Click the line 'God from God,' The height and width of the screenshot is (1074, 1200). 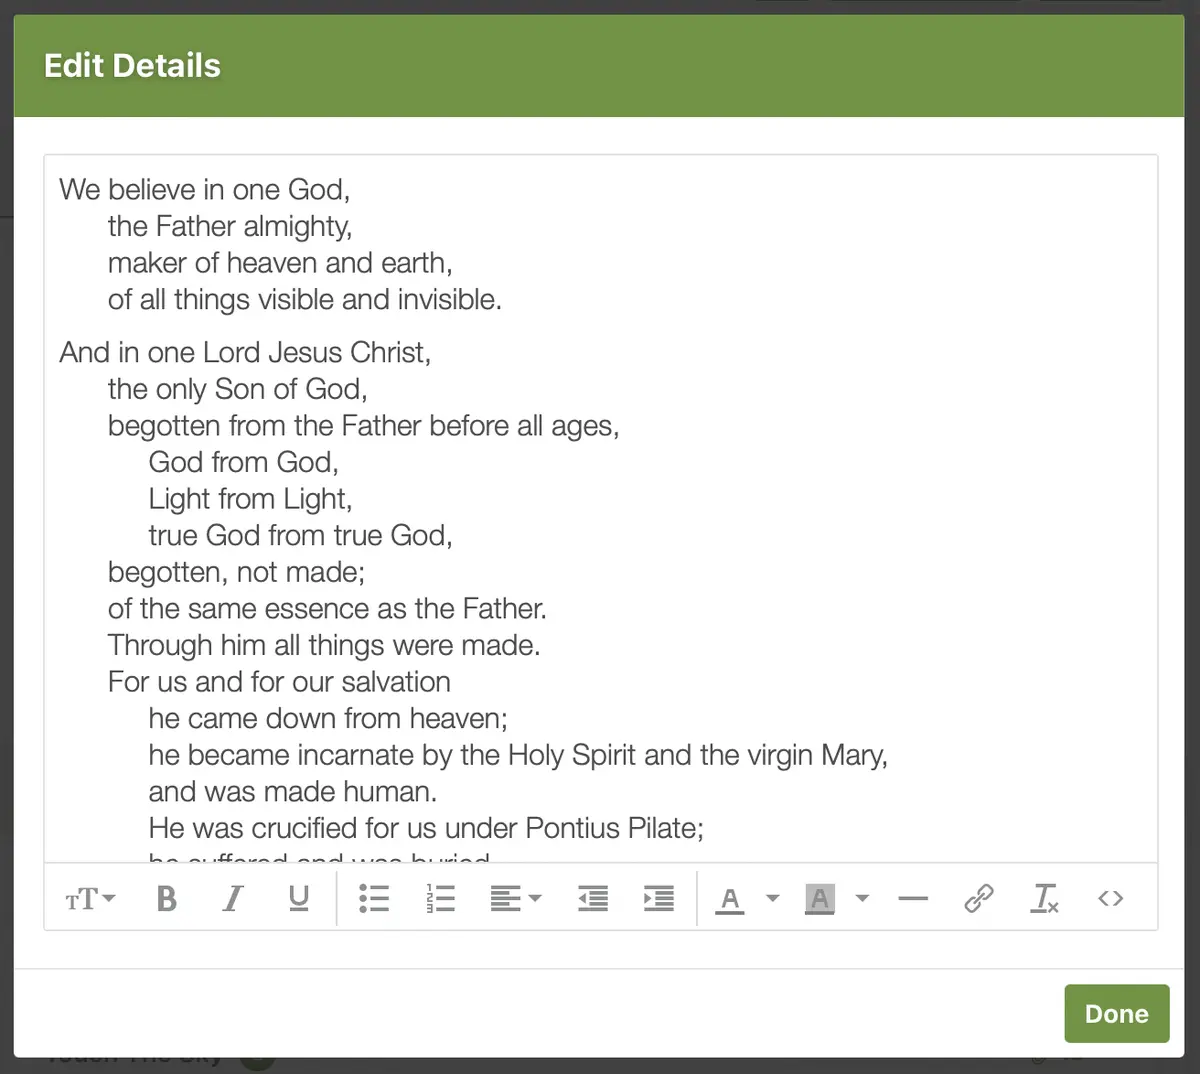244,462
